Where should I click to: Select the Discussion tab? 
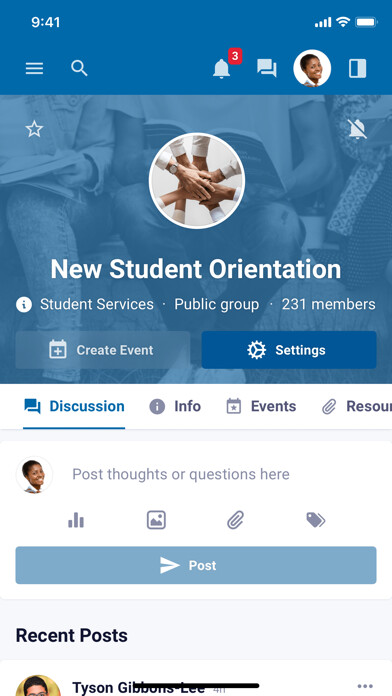point(74,406)
